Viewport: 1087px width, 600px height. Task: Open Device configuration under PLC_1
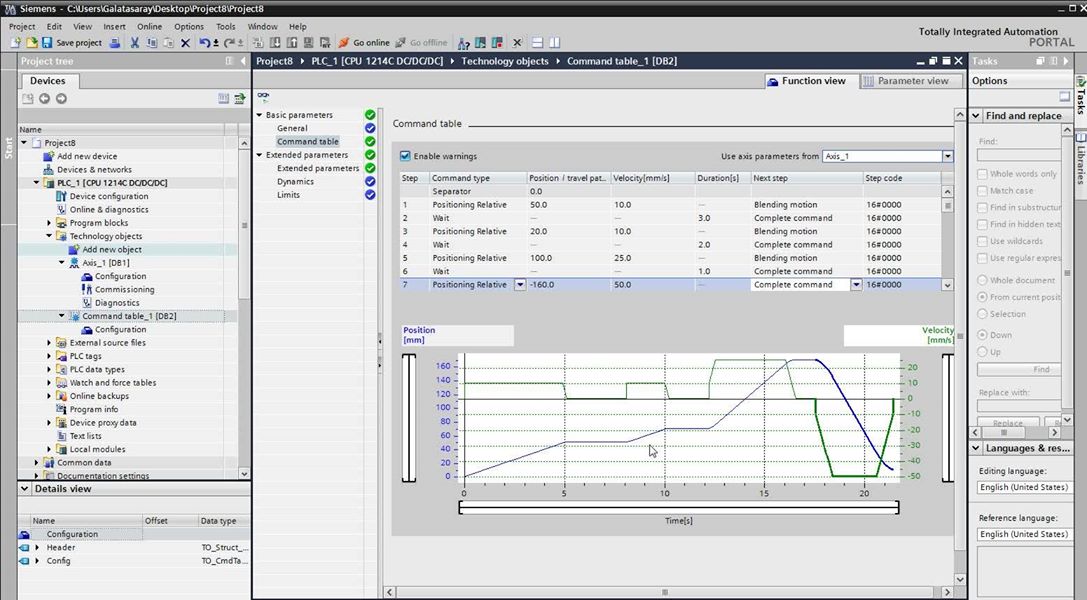[109, 197]
